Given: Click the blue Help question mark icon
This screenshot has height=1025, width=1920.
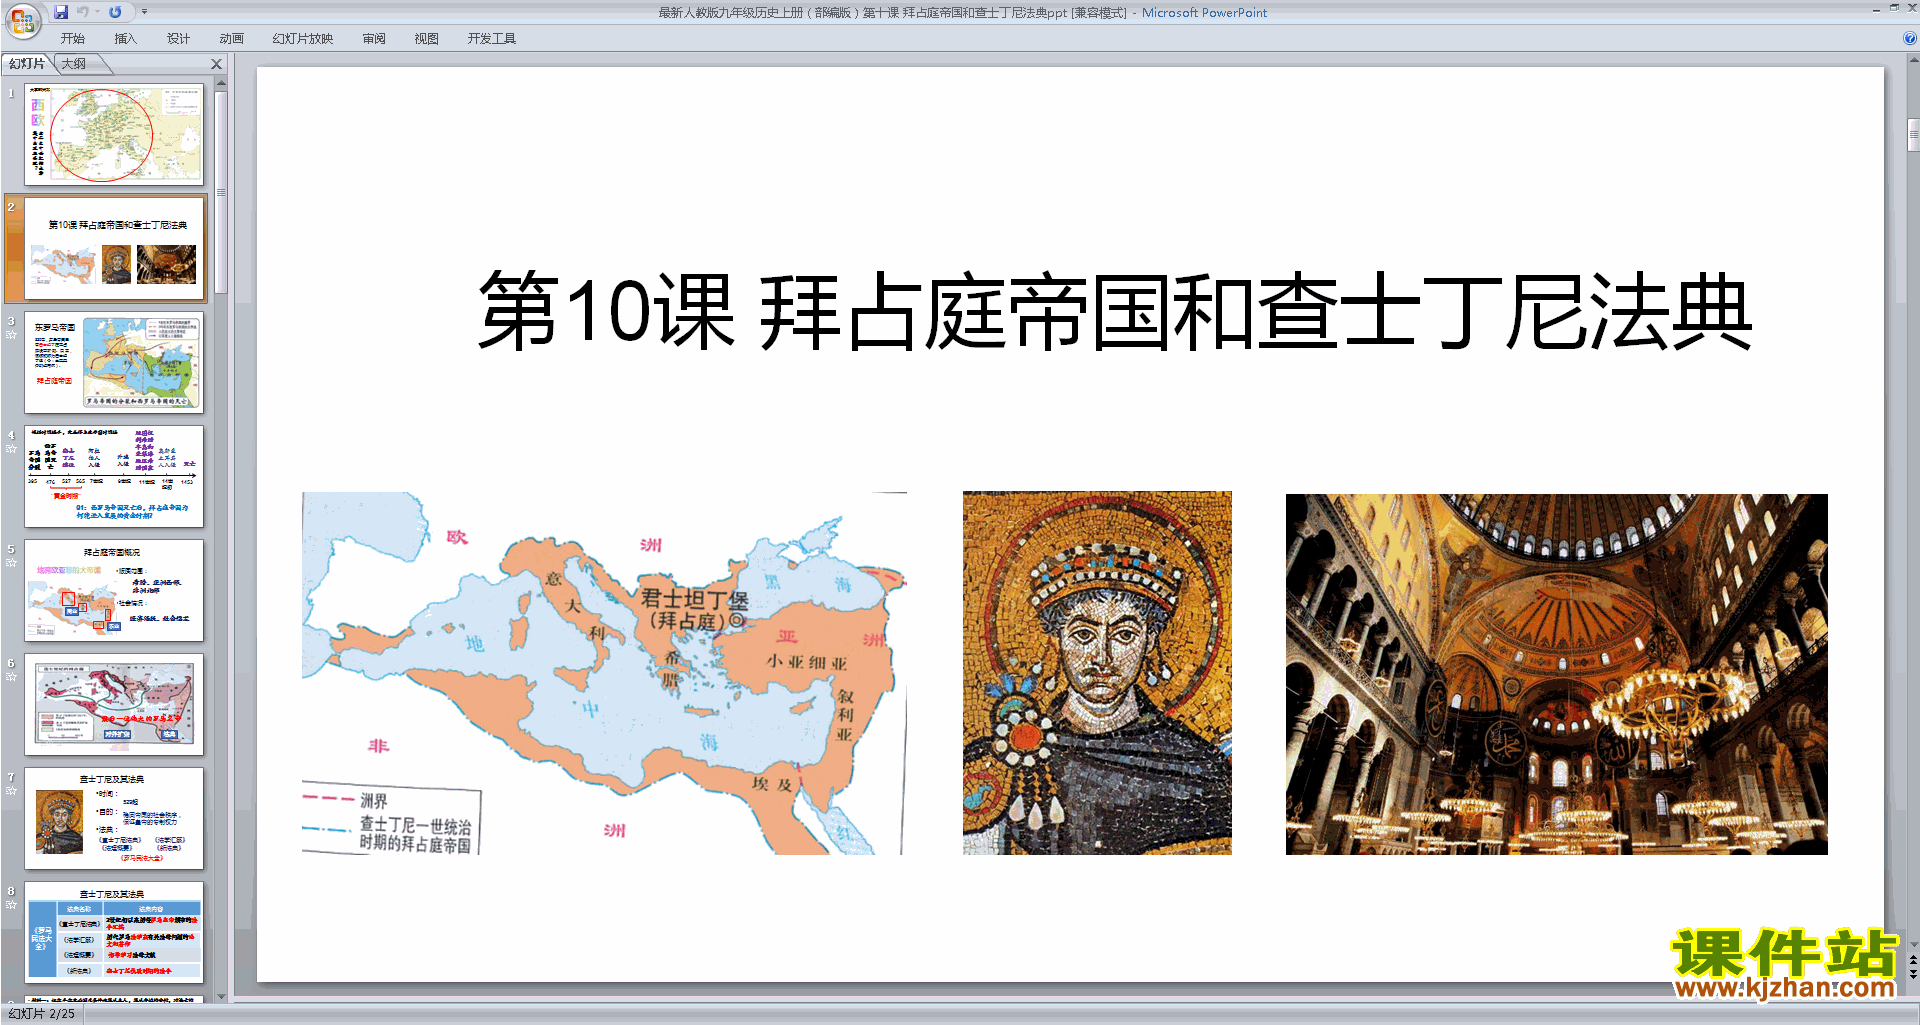Looking at the screenshot, I should tap(1910, 38).
